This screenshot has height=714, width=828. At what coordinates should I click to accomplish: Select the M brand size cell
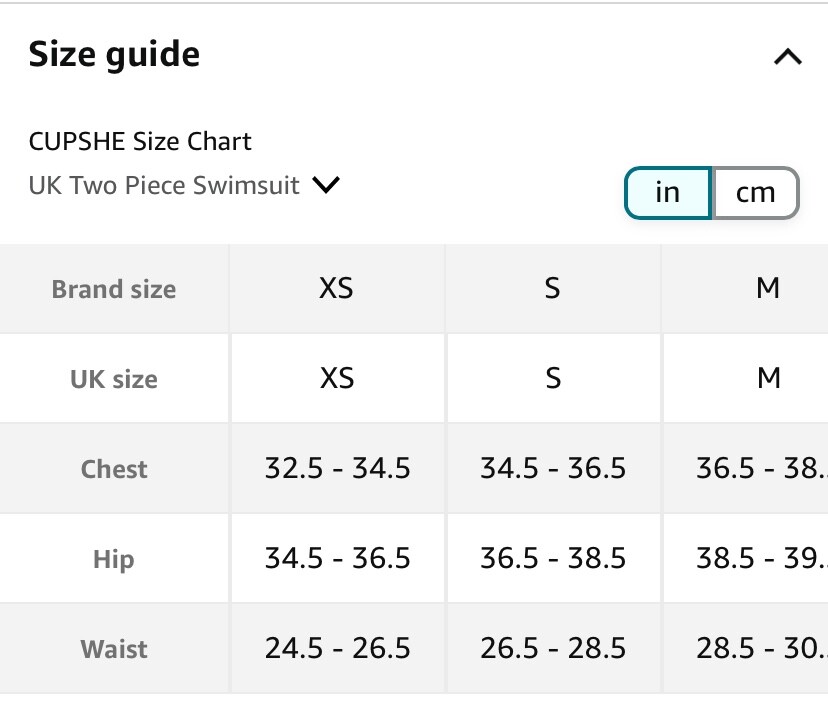pyautogui.click(x=746, y=288)
